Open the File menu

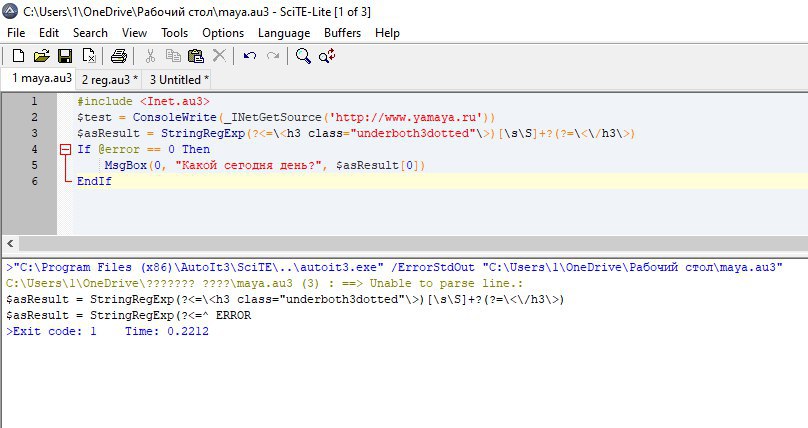(16, 33)
